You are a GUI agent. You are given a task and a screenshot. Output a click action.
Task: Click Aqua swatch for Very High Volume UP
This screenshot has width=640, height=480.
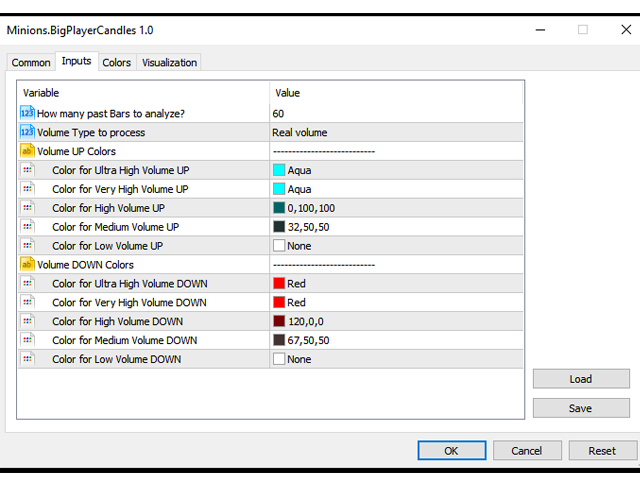(x=279, y=189)
